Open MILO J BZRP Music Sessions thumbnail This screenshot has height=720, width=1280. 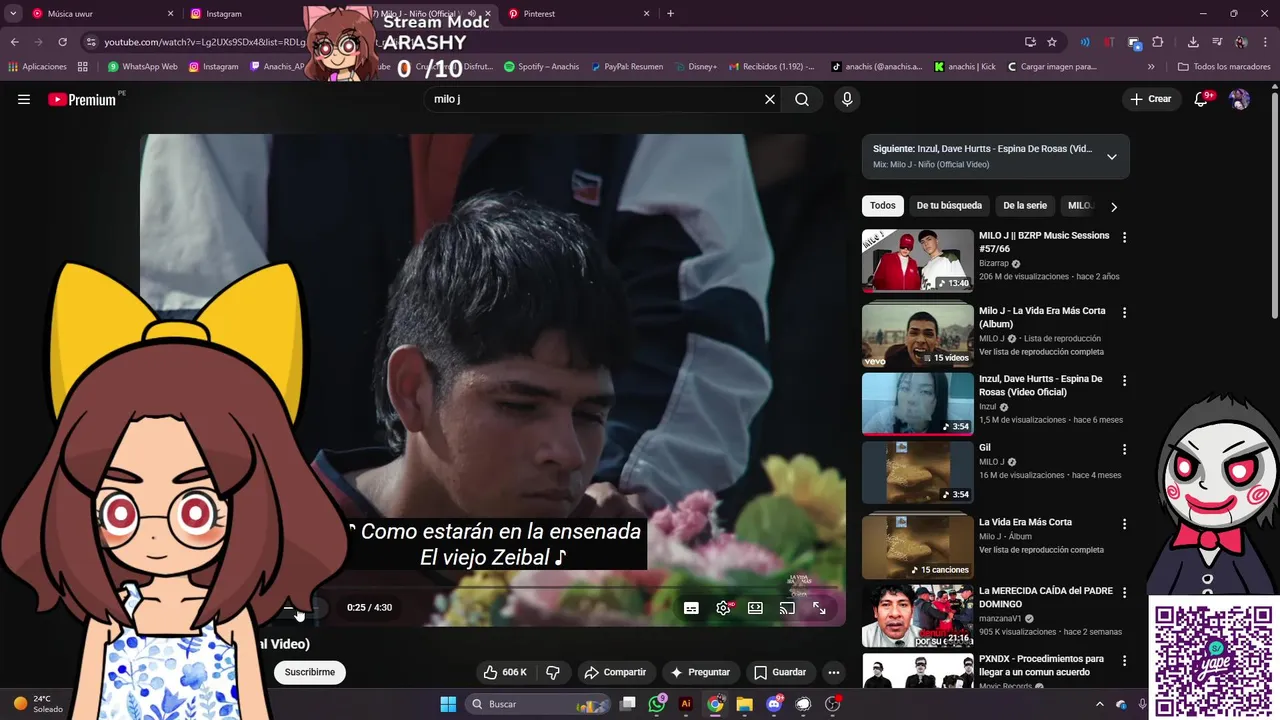[918, 260]
